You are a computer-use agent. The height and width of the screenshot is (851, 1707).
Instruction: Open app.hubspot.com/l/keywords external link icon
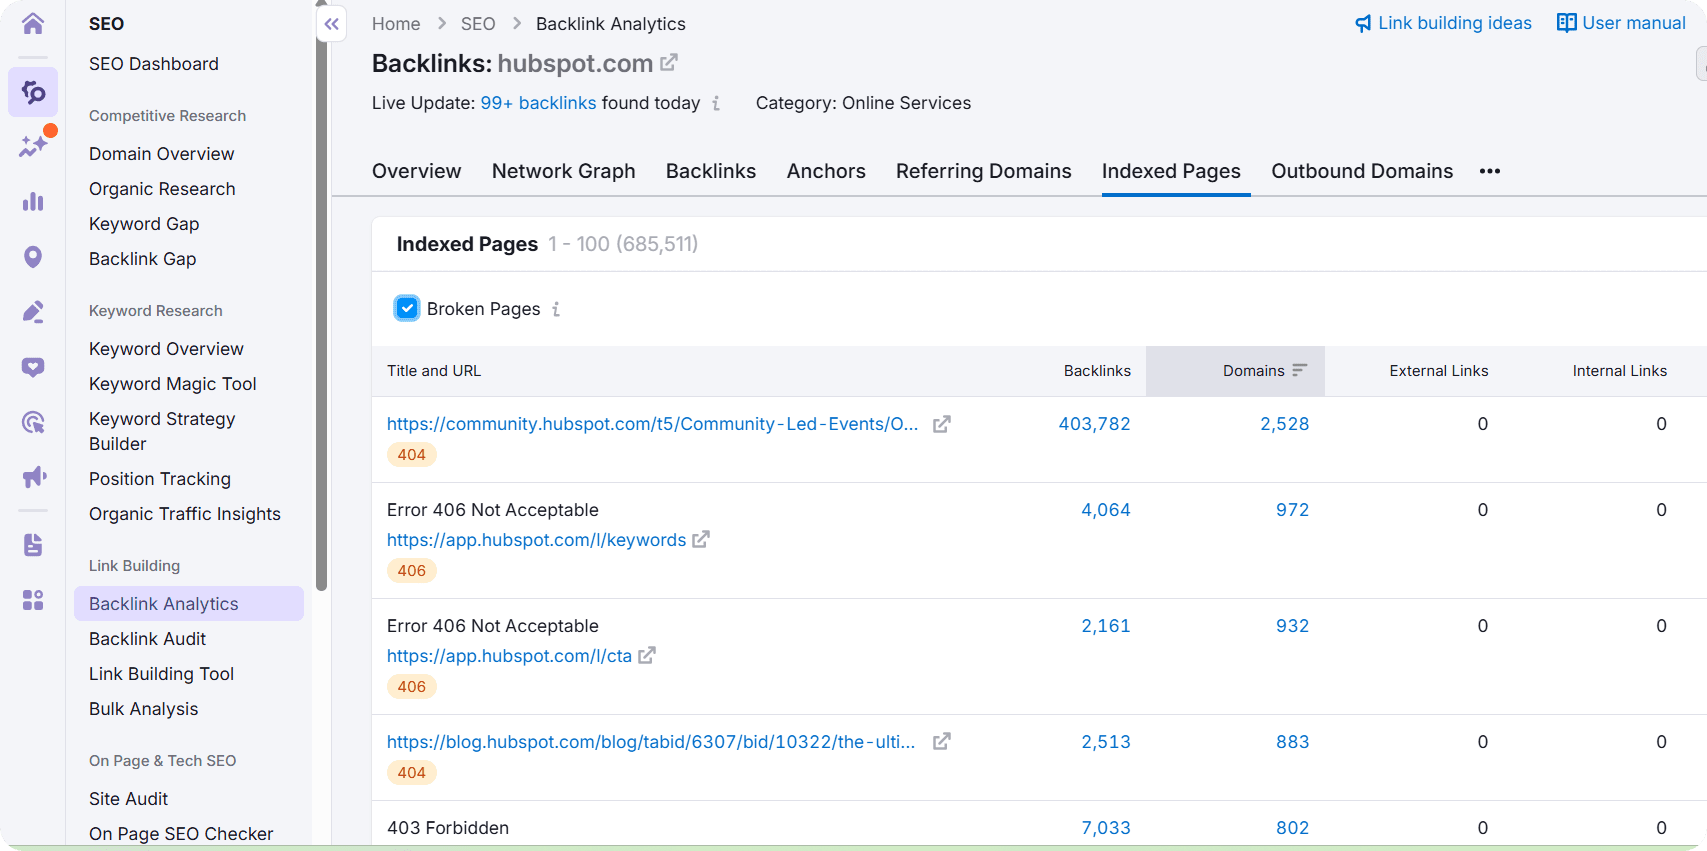pyautogui.click(x=701, y=539)
